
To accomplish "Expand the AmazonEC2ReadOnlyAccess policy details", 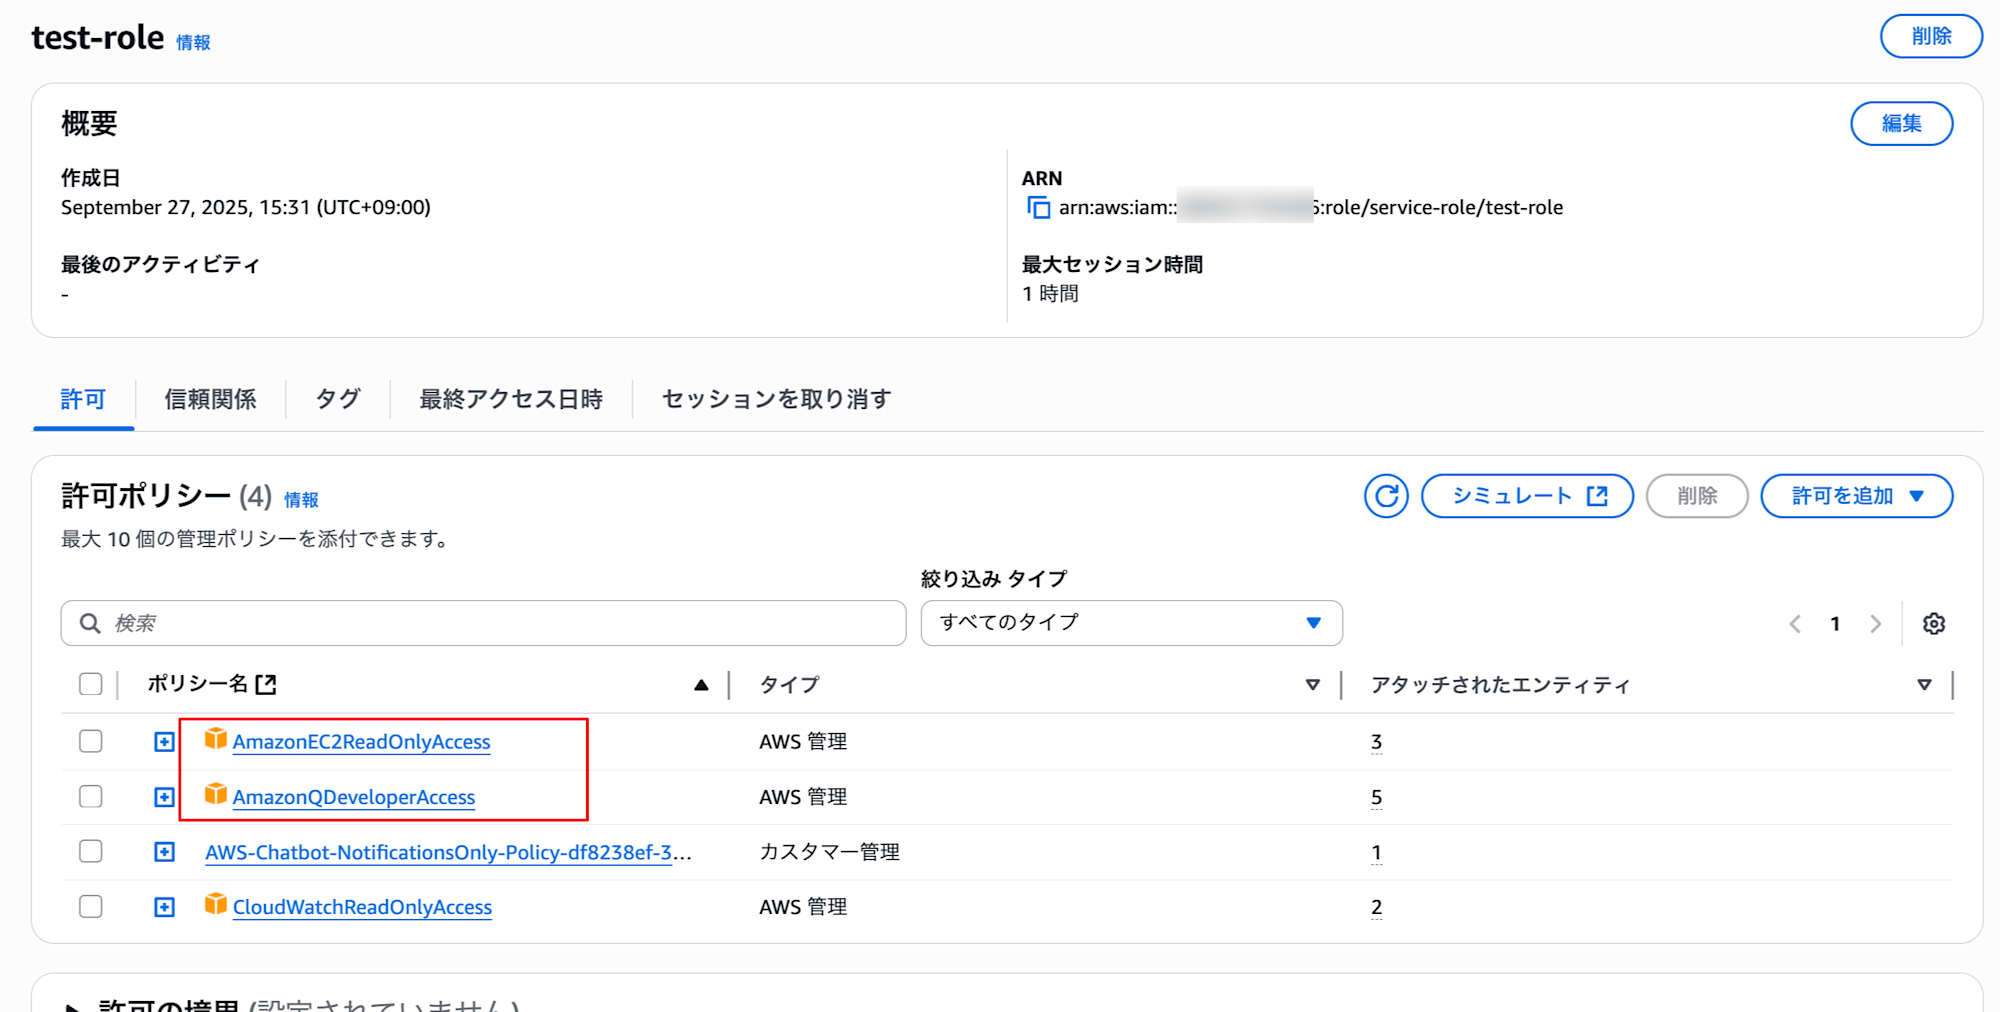I will 164,742.
